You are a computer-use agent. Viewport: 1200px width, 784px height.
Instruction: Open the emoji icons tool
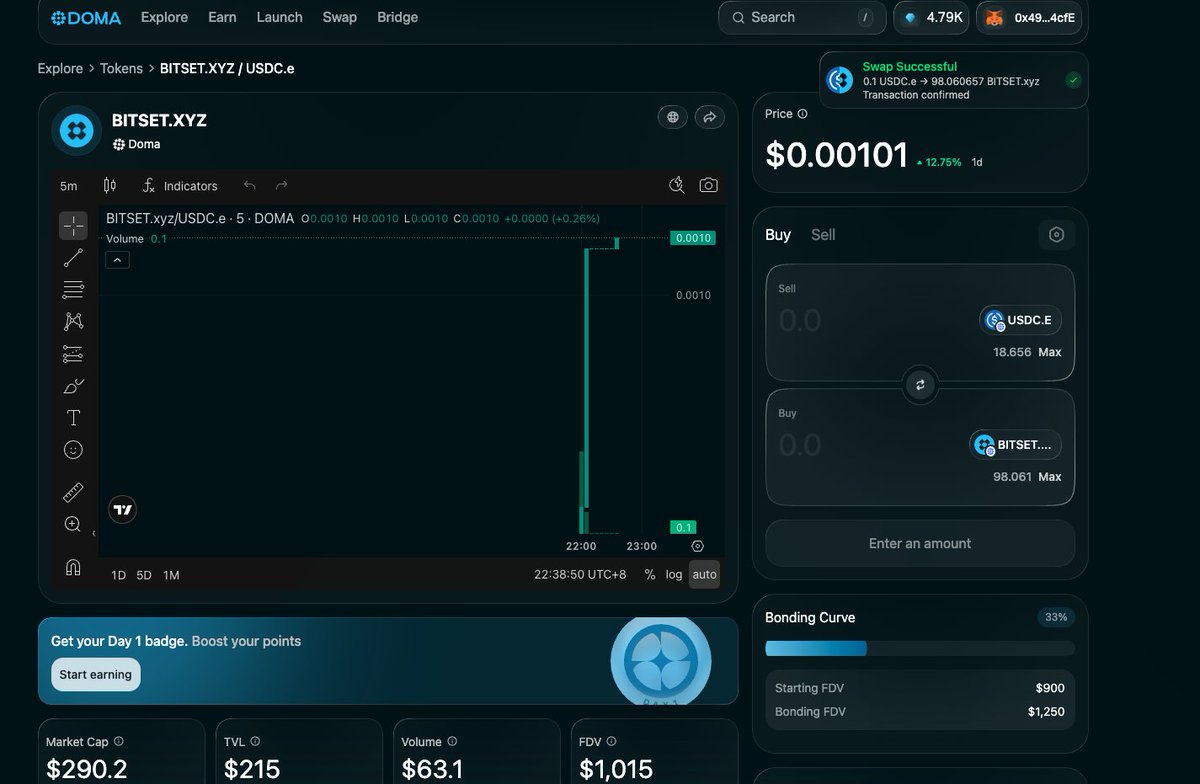coord(73,450)
